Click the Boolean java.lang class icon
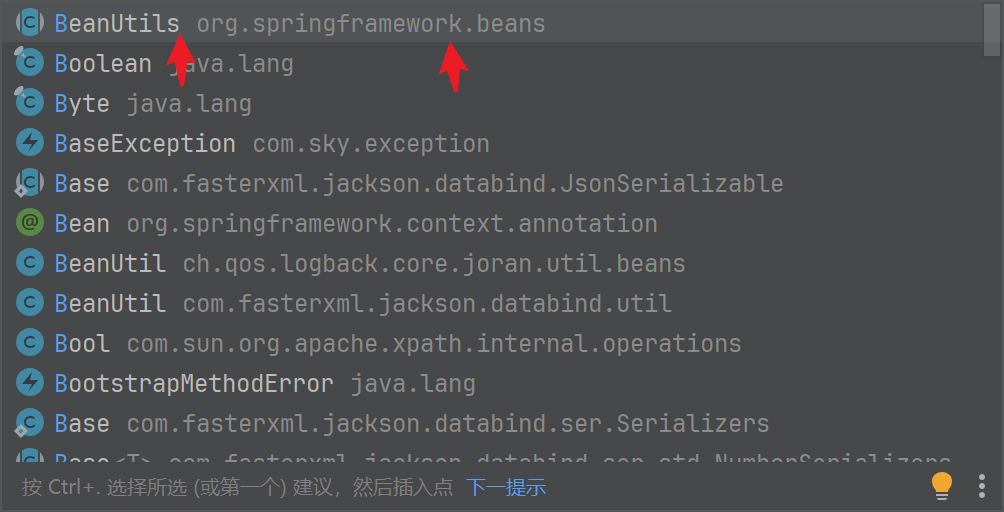 (x=29, y=63)
